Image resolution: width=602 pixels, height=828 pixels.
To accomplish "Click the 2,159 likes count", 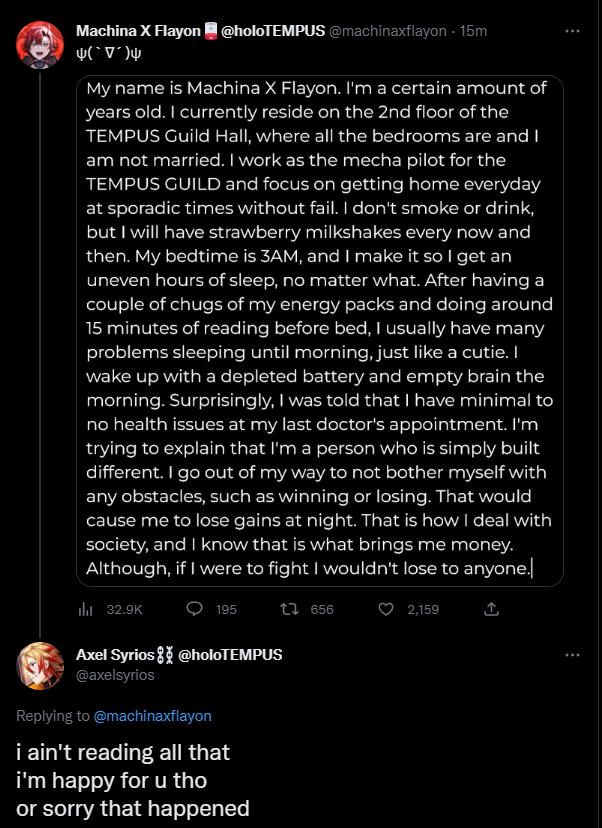I will 423,609.
